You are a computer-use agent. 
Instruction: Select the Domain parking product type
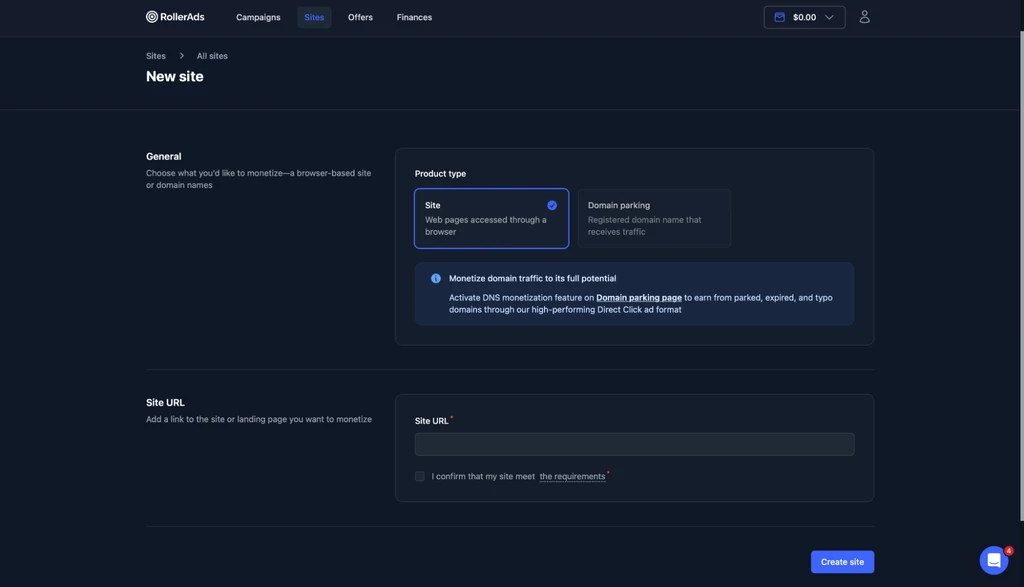[x=654, y=218]
